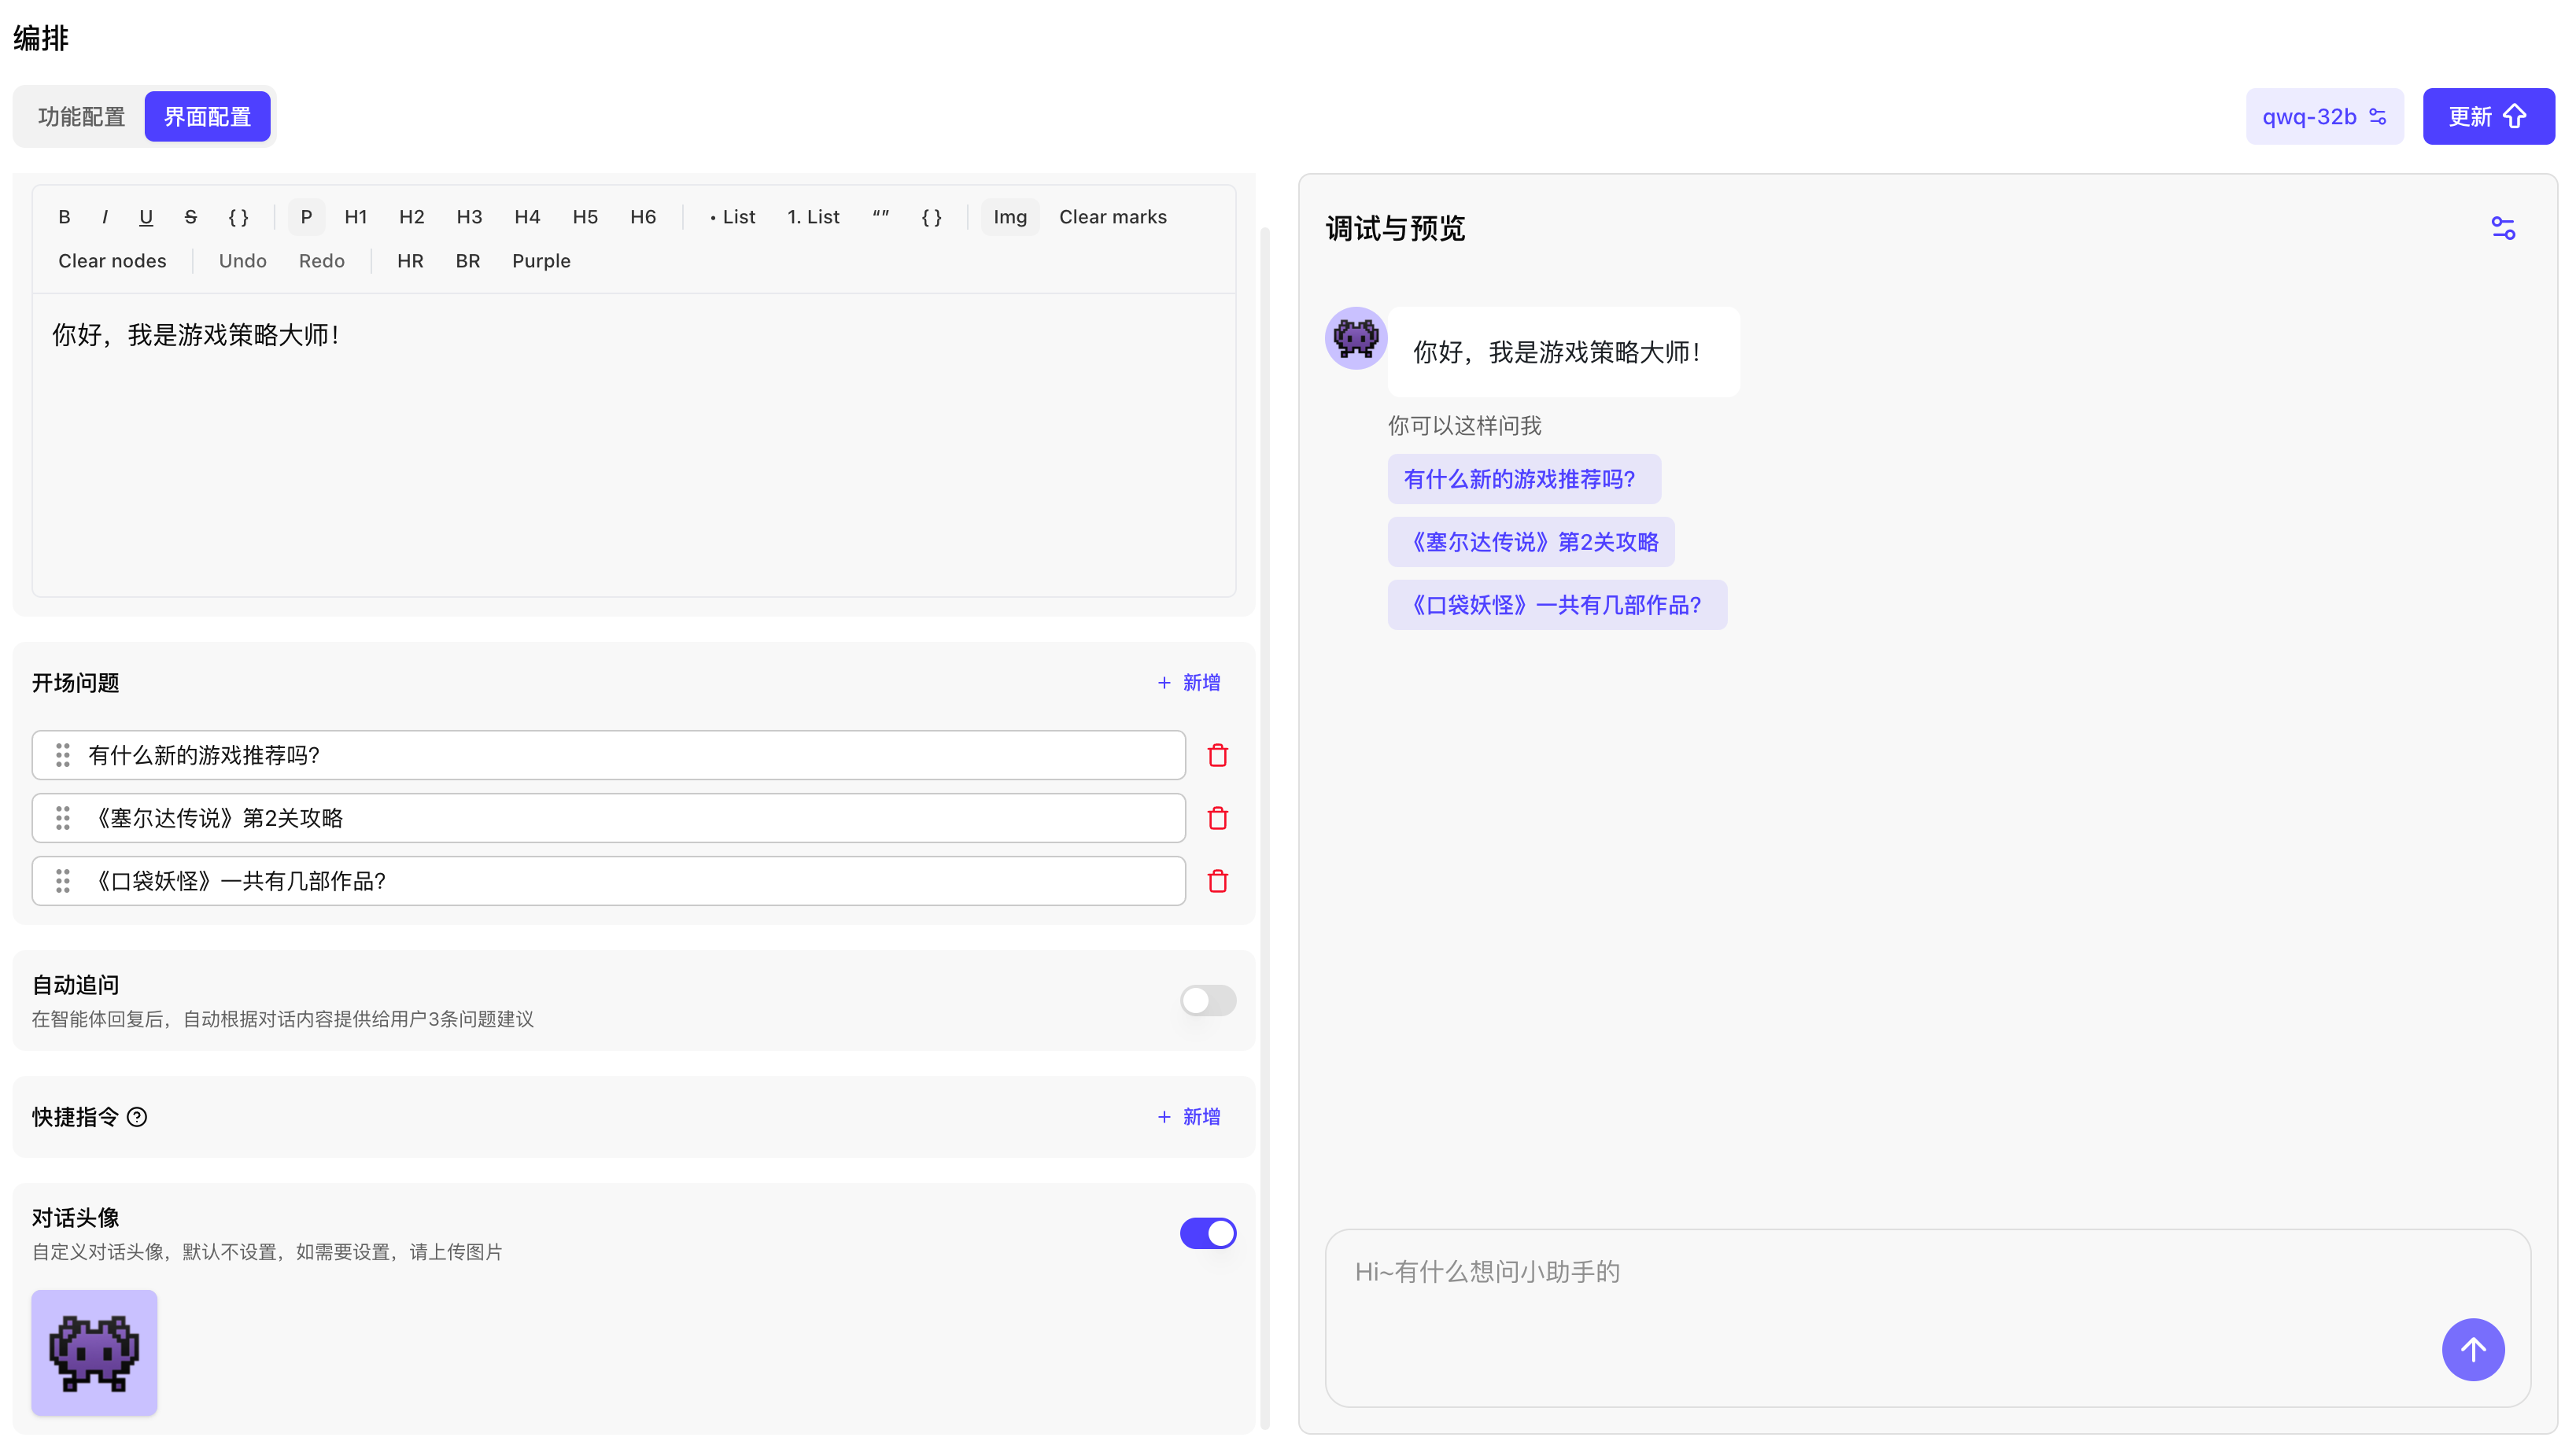
Task: Enable the 自动追问 switch
Action: (1207, 1000)
